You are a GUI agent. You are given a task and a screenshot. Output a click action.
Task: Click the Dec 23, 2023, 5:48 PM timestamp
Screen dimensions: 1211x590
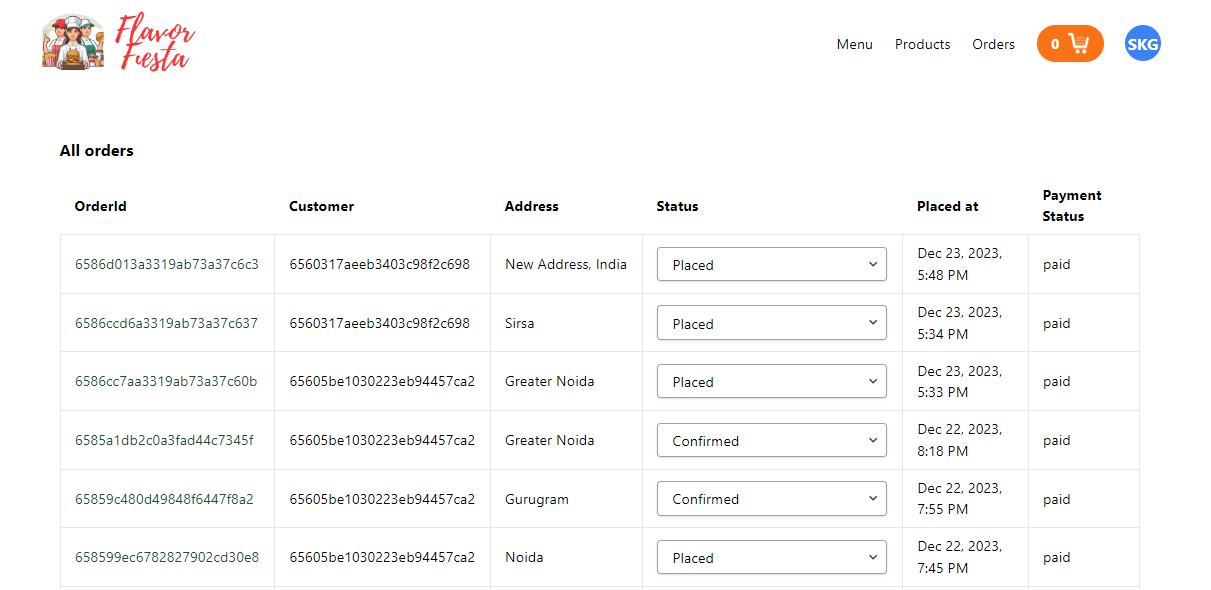[959, 264]
